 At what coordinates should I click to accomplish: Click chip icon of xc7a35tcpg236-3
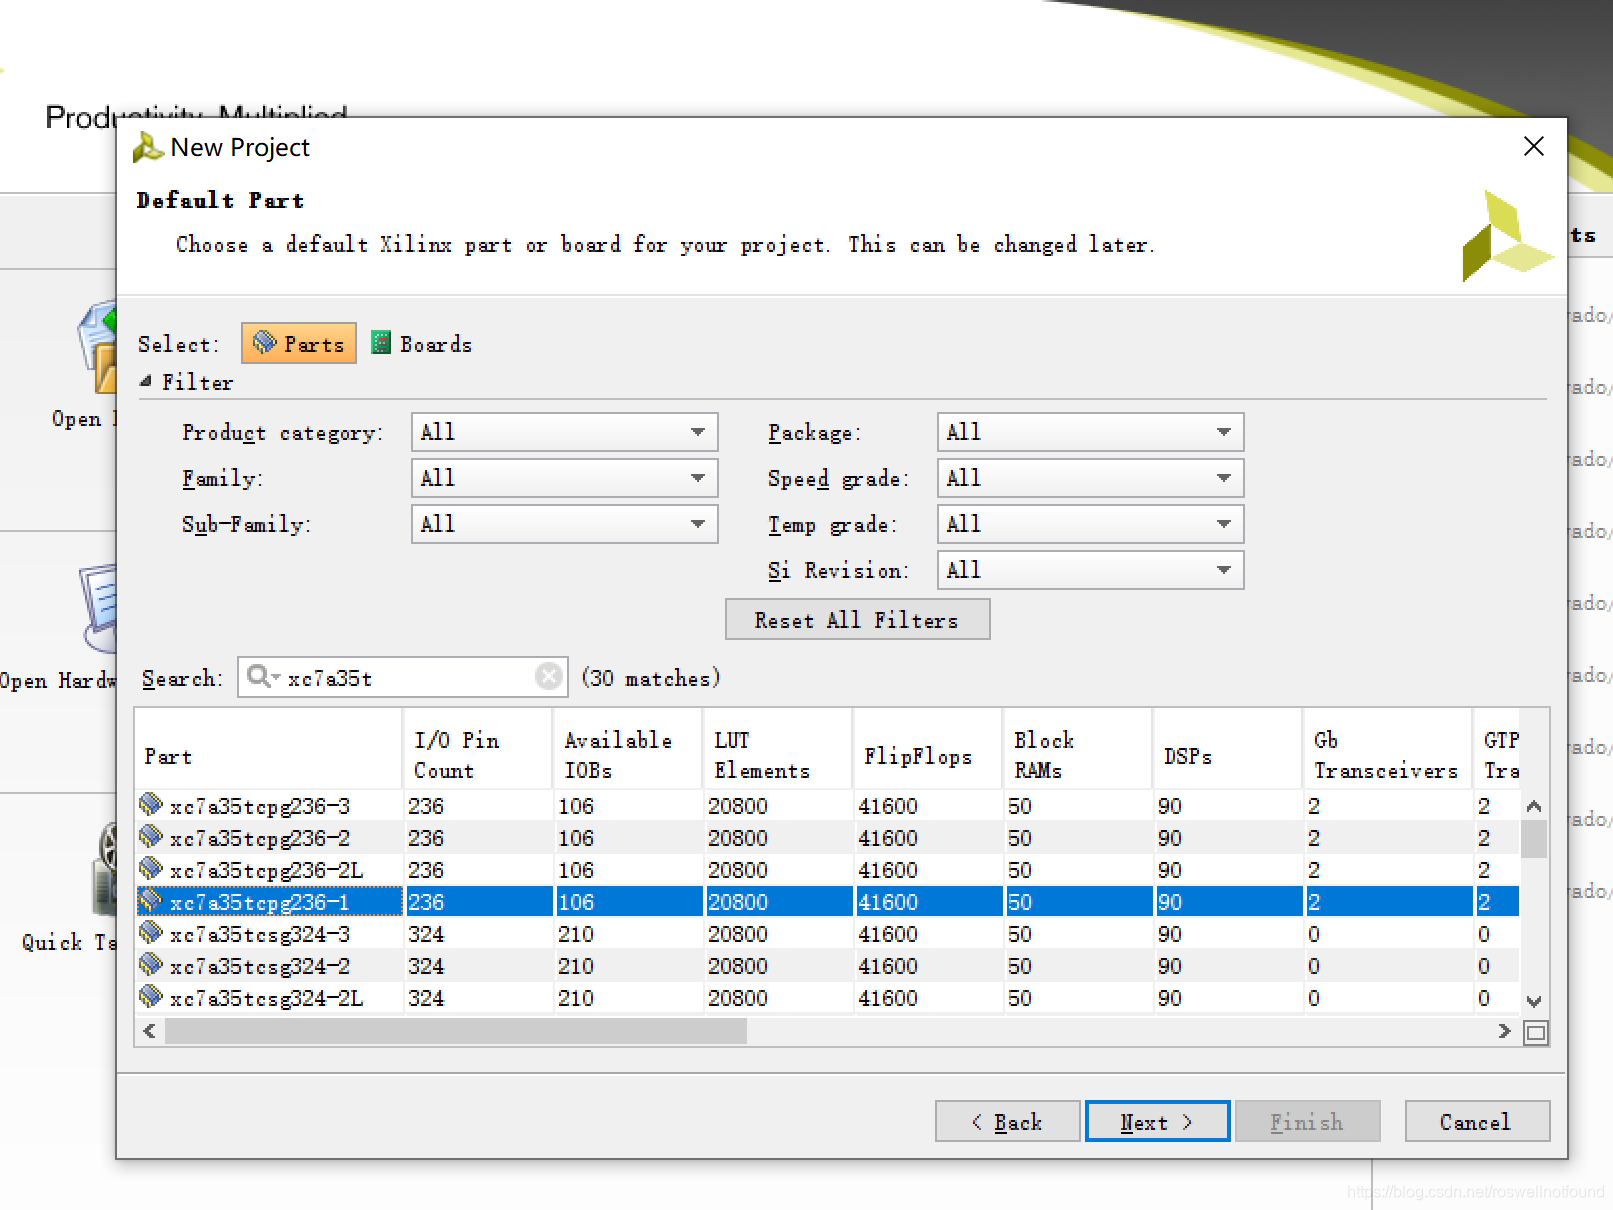coord(151,804)
